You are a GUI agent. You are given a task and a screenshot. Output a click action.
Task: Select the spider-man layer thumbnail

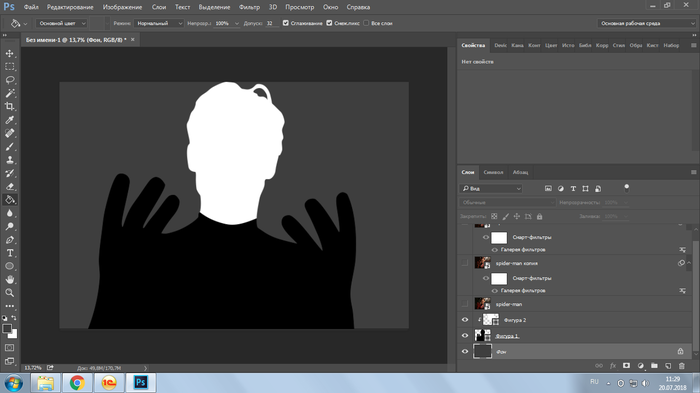482,304
